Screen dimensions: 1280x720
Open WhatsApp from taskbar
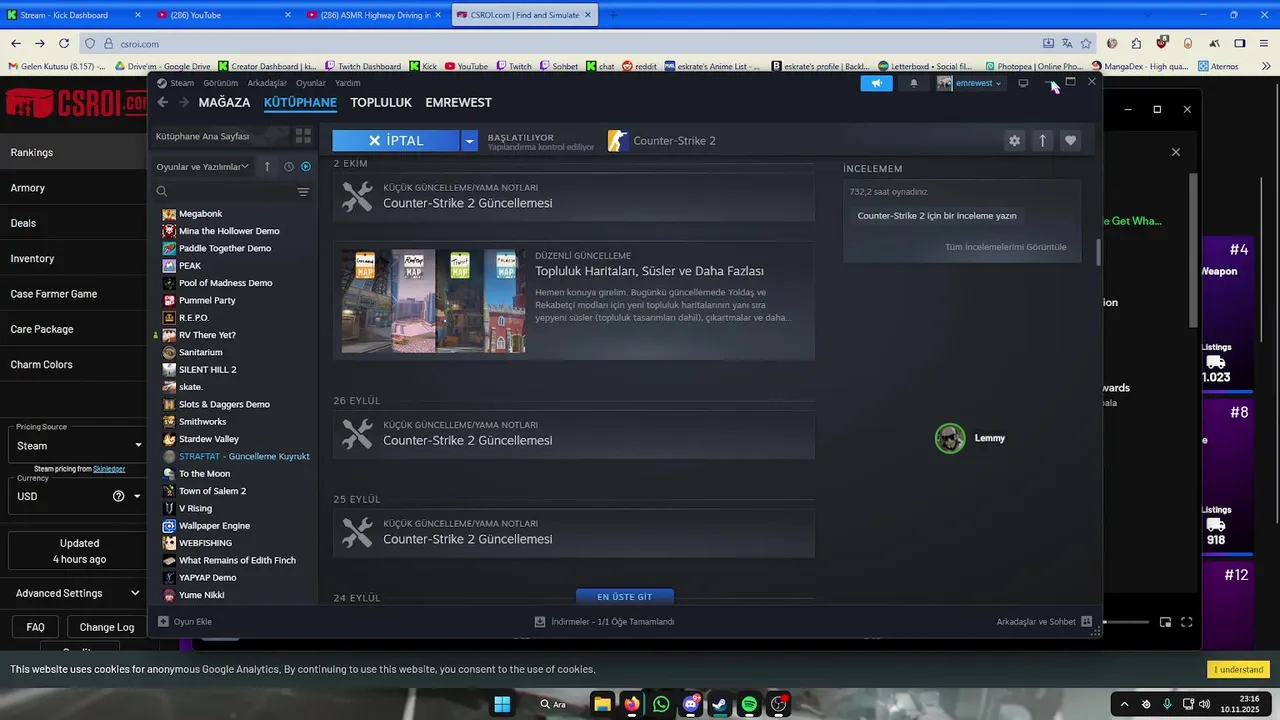click(x=661, y=704)
